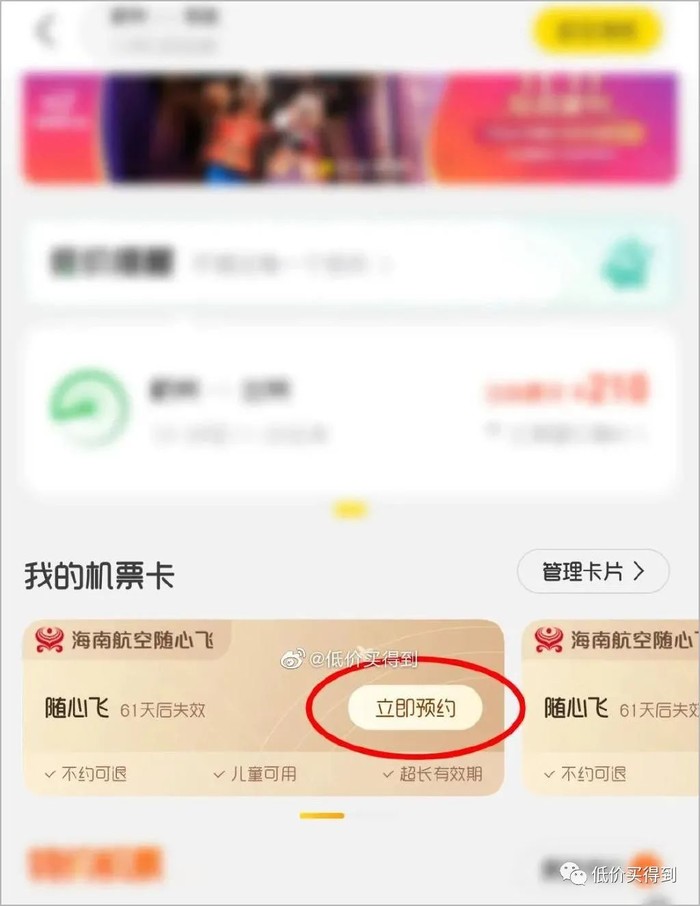This screenshot has width=700, height=906.
Task: Open 管理卡片 card management
Action: click(593, 571)
